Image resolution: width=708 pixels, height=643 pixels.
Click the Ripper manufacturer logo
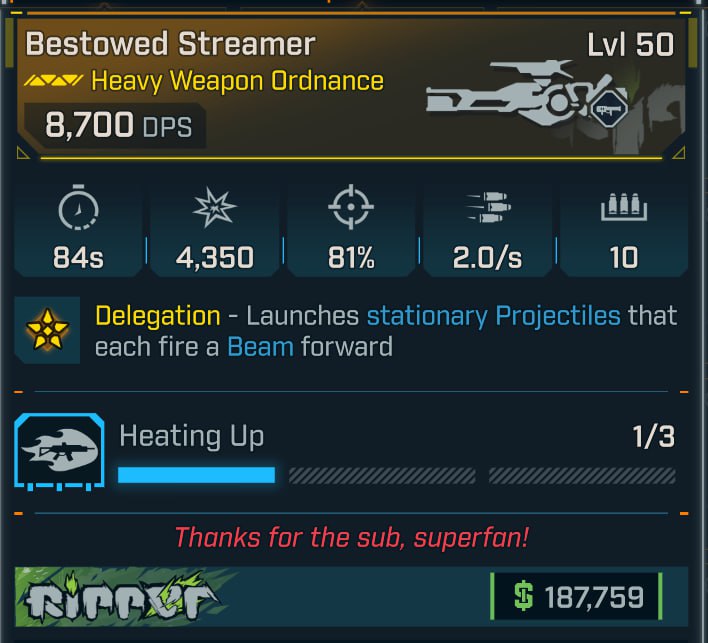click(x=122, y=597)
